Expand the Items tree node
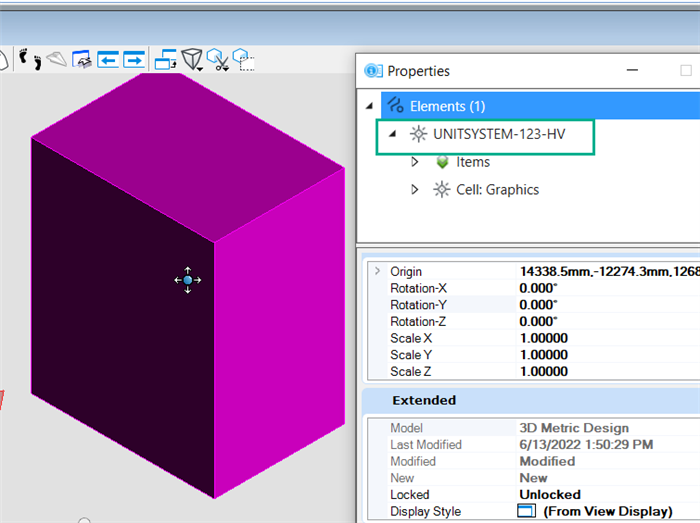Viewport: 700px width, 523px height. (415, 162)
